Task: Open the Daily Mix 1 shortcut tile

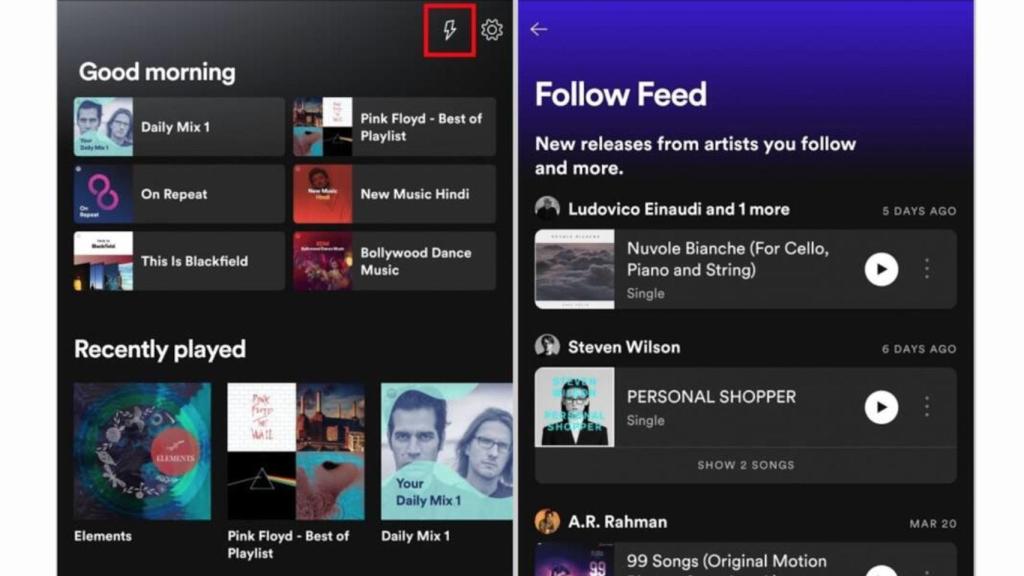Action: tap(179, 127)
